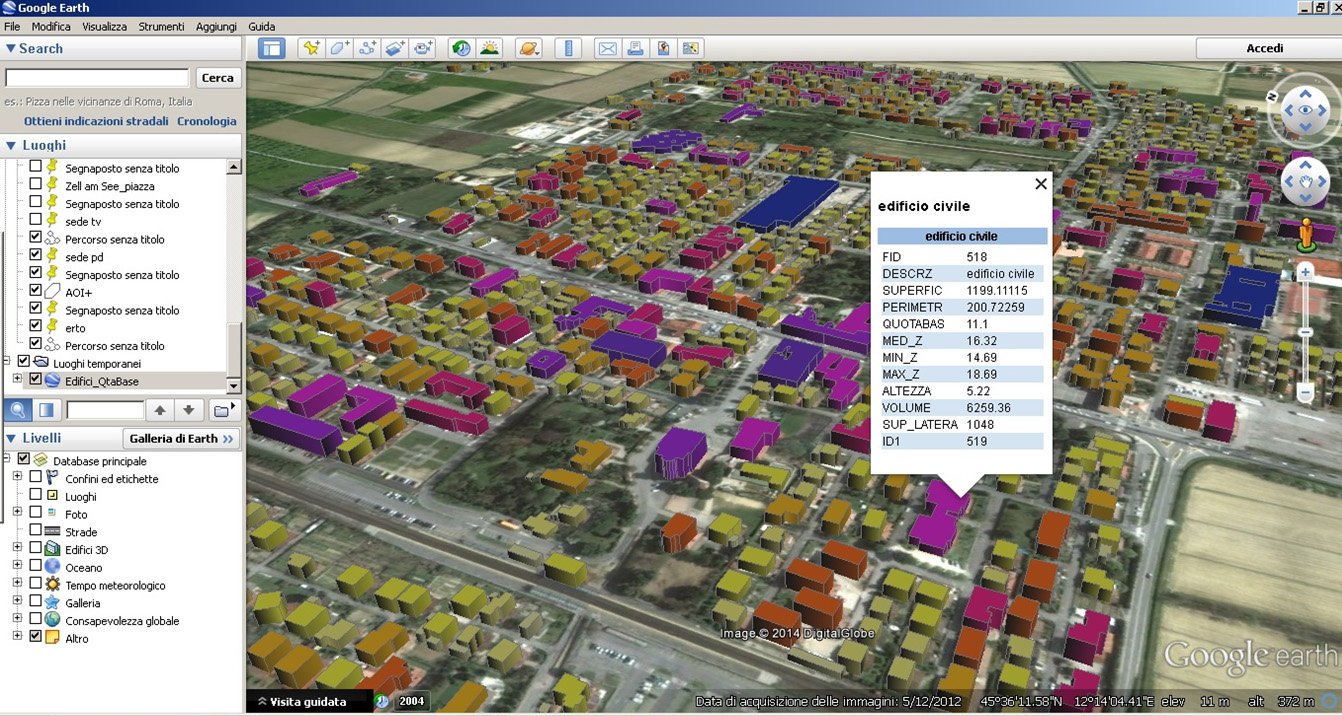Click the last toolbar icon showing a small picture
1342x716 pixels.
691,48
